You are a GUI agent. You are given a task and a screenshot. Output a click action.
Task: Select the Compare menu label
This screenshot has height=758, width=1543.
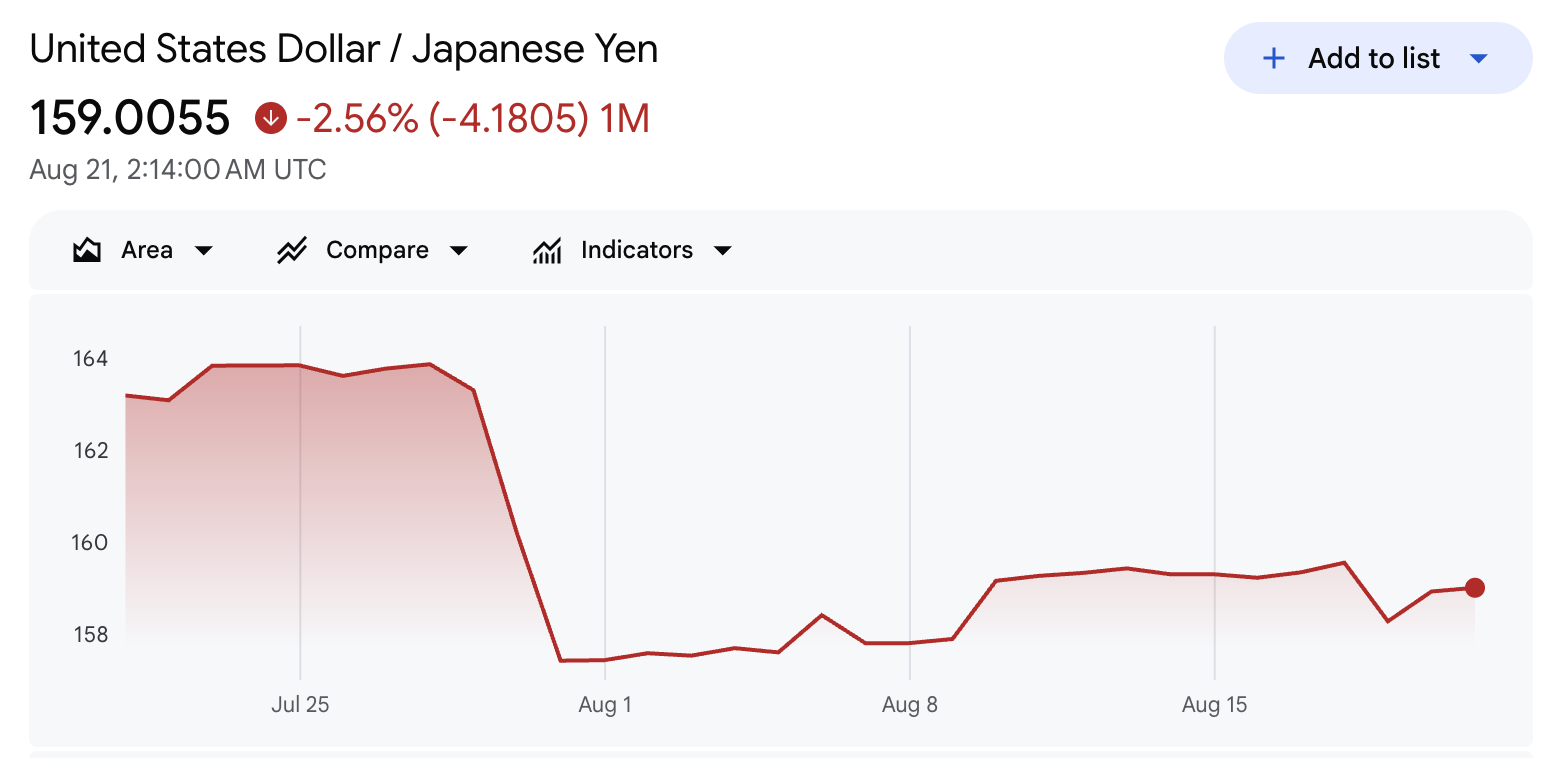[x=377, y=250]
